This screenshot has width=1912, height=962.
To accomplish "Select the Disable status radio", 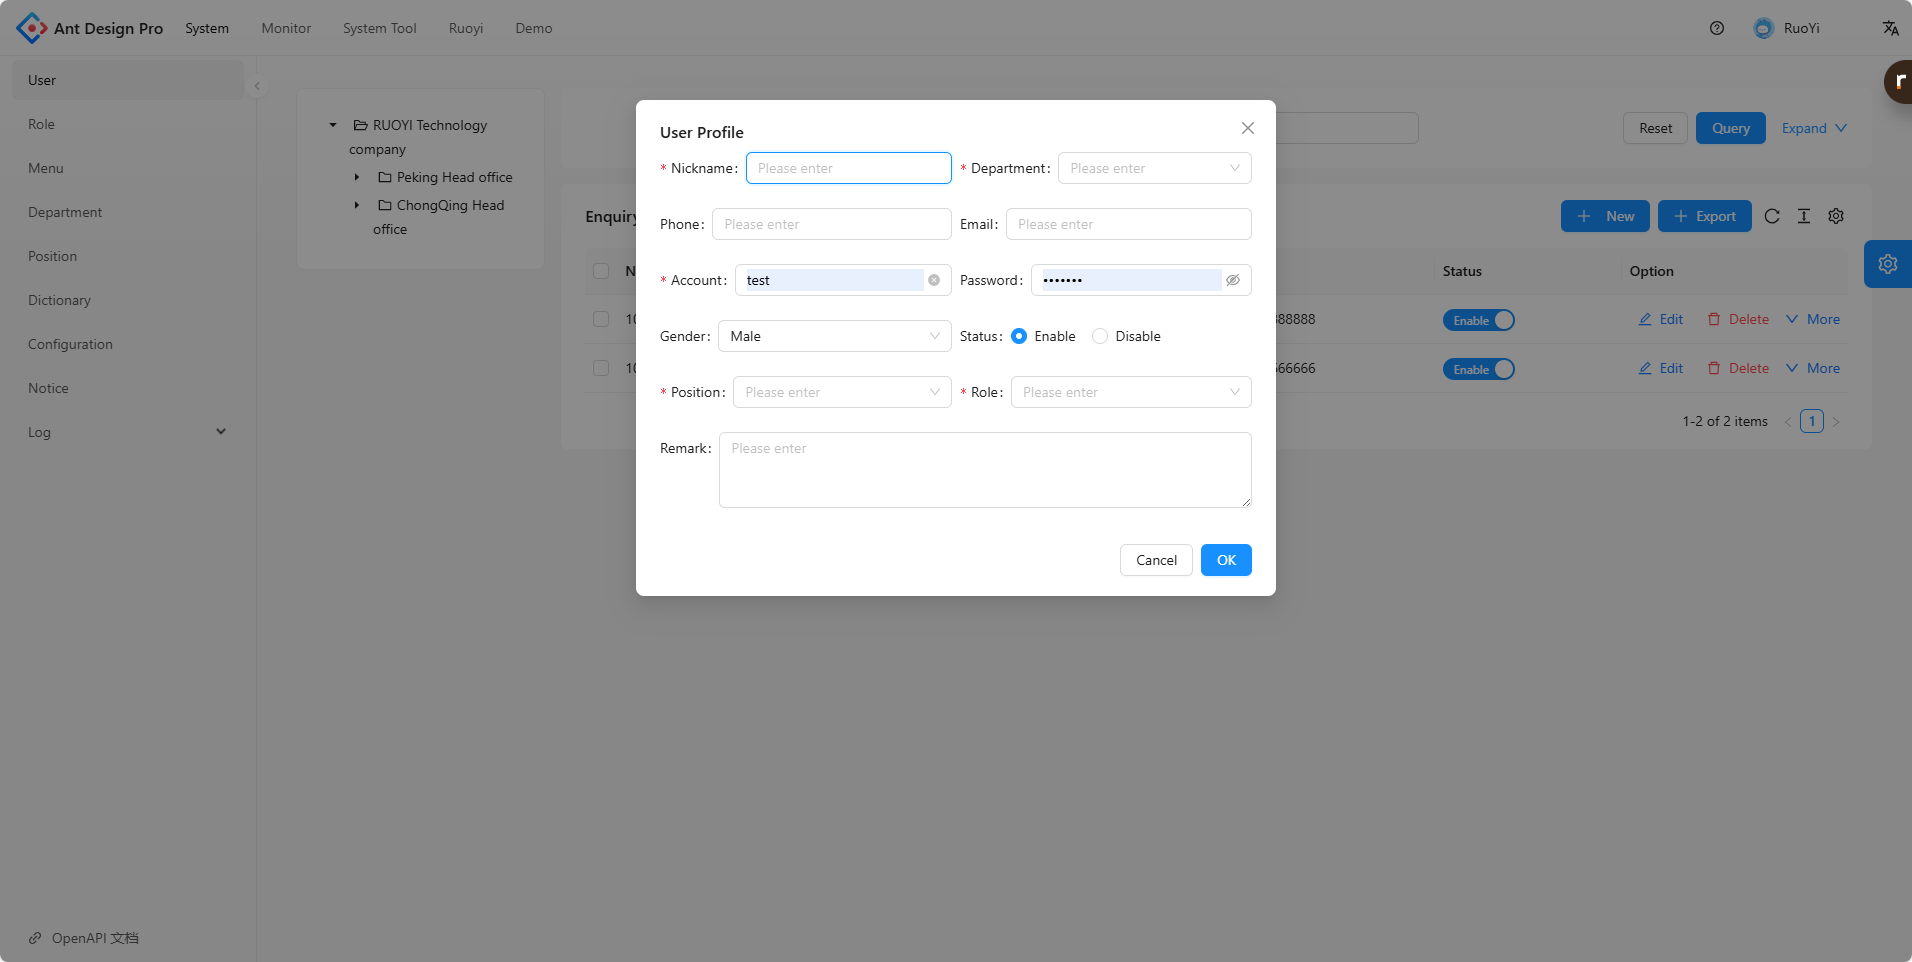I will coord(1100,336).
